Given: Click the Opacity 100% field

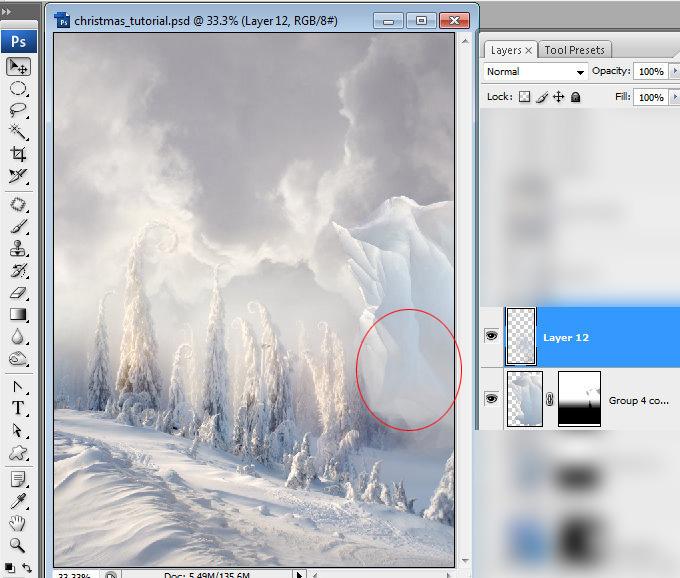Looking at the screenshot, I should coord(651,72).
